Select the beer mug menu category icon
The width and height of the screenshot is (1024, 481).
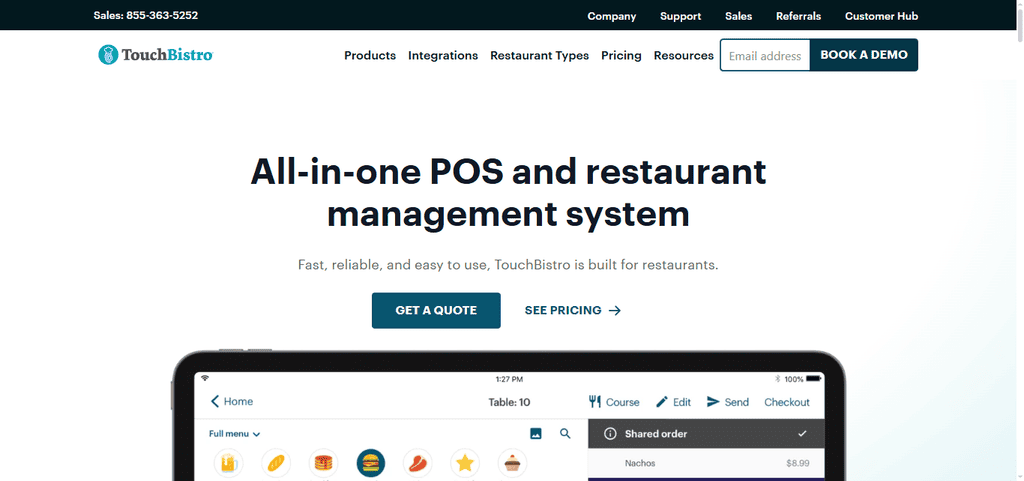coord(229,463)
